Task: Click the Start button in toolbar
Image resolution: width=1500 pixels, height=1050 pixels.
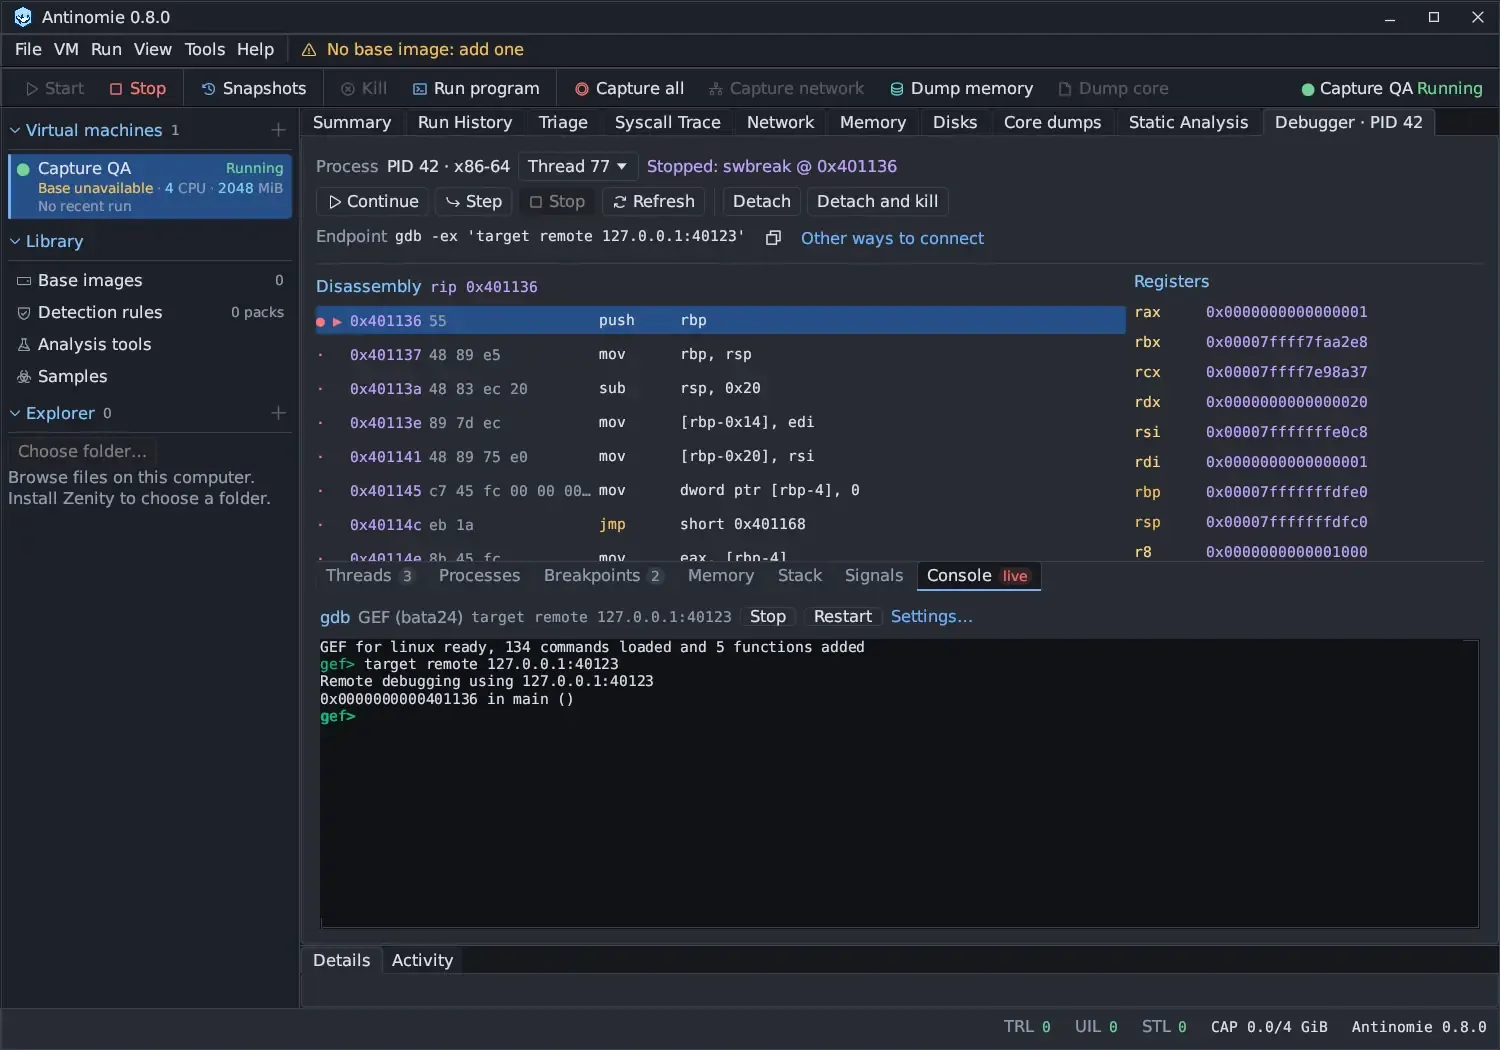Action: pyautogui.click(x=55, y=88)
